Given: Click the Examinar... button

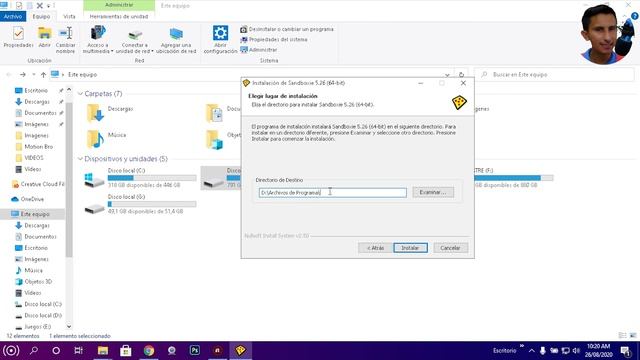Looking at the screenshot, I should pyautogui.click(x=433, y=192).
